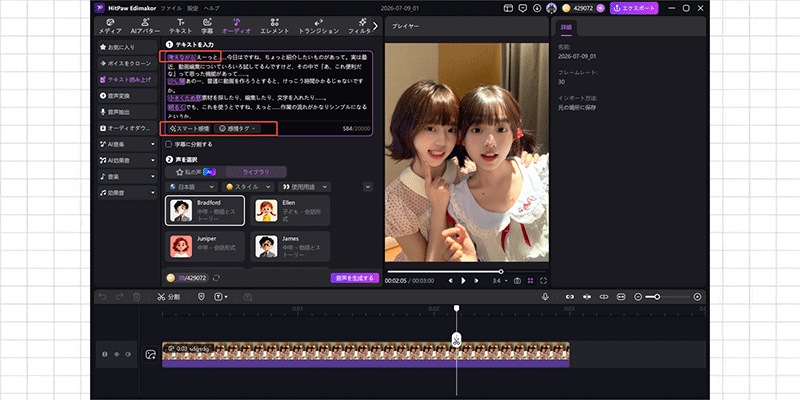Select the Bradford voice card
The height and width of the screenshot is (400, 800).
[205, 210]
